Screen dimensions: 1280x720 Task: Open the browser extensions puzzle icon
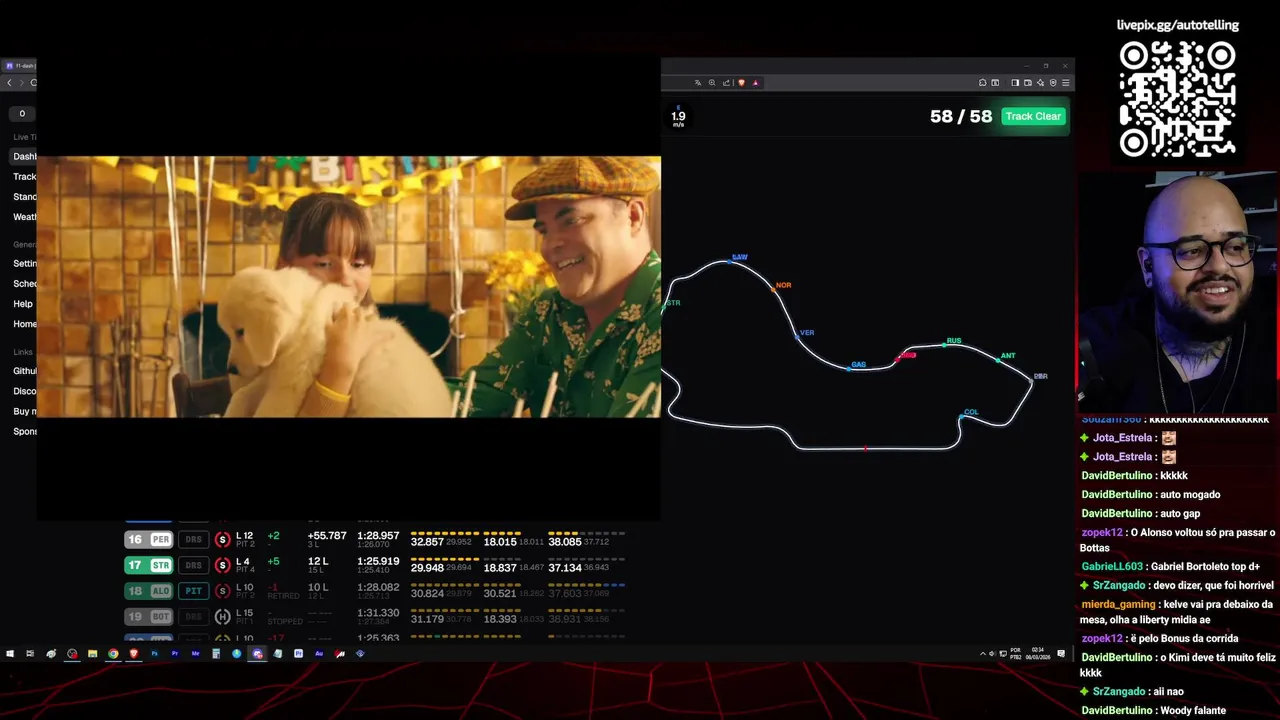[982, 83]
